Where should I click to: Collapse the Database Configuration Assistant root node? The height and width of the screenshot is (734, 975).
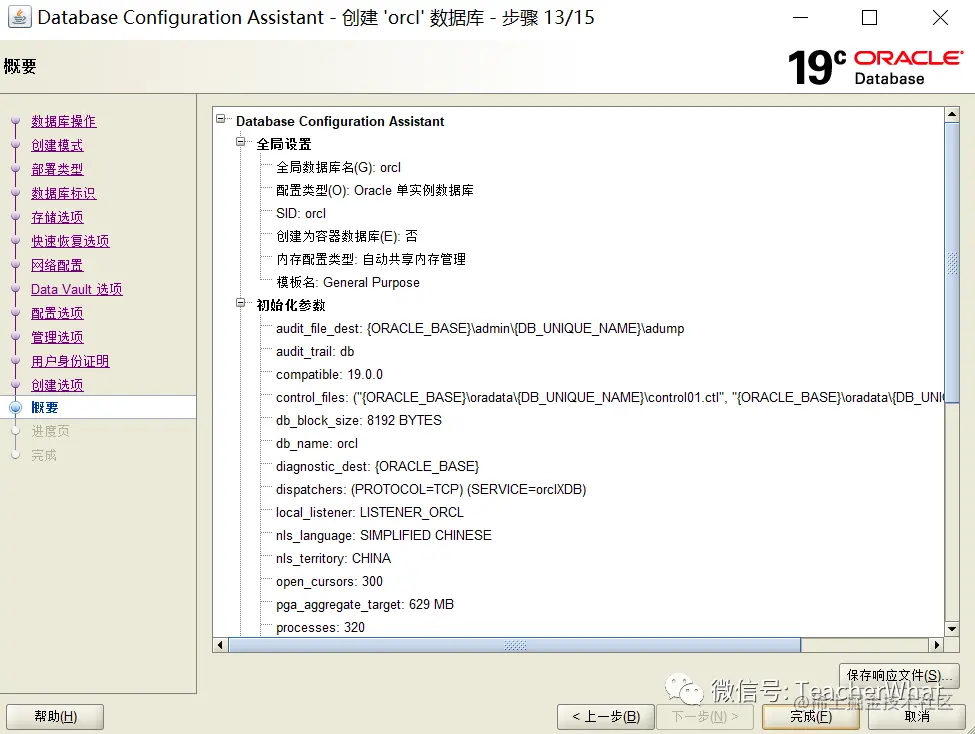pos(220,118)
